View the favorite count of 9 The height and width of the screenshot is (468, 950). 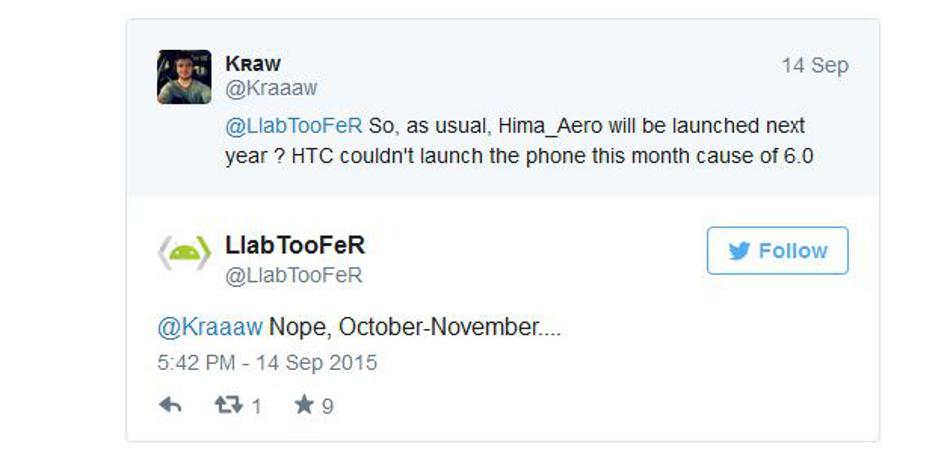click(x=327, y=406)
